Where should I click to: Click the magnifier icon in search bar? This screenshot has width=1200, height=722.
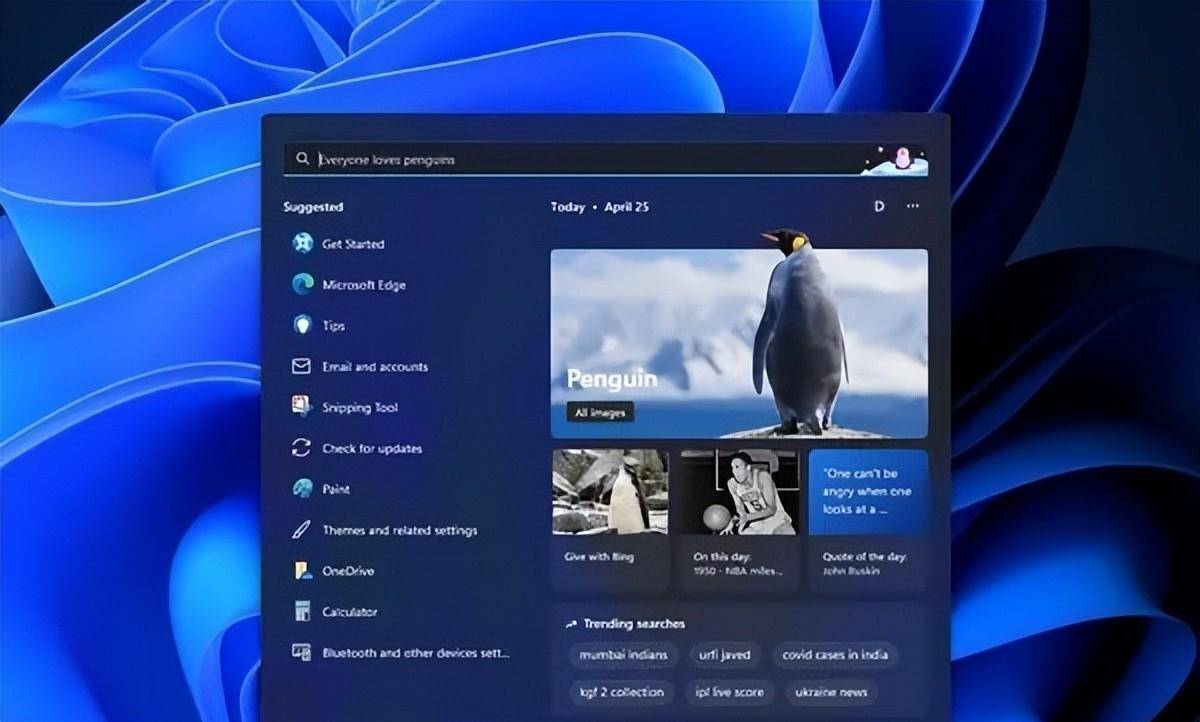(x=302, y=159)
